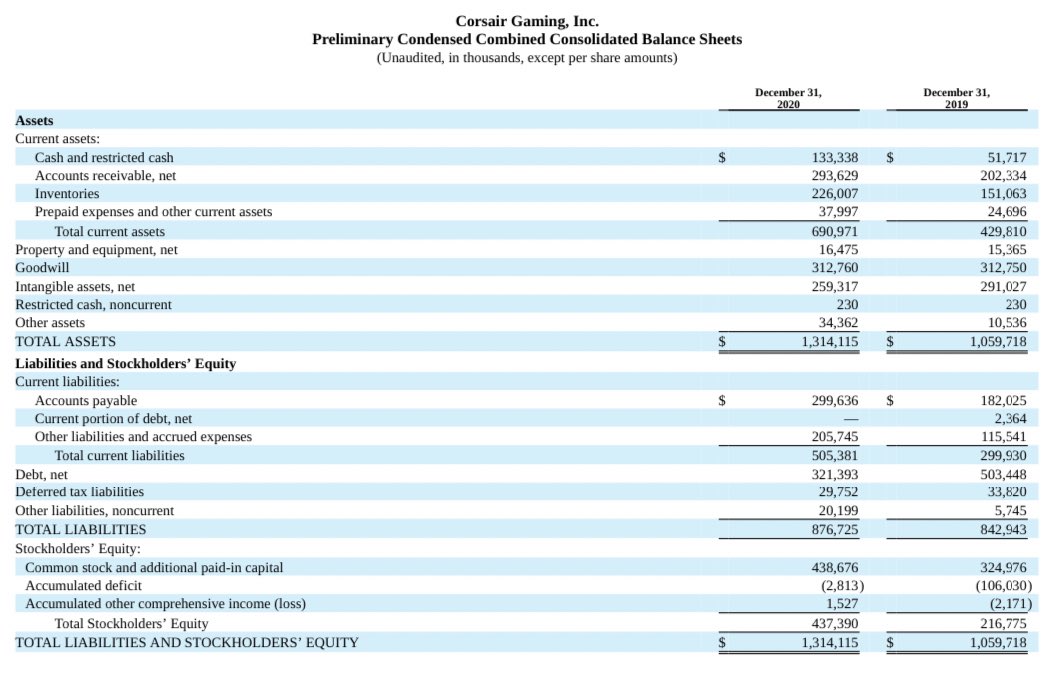Click the Goodwill row label
1063x680 pixels.
(x=43, y=268)
